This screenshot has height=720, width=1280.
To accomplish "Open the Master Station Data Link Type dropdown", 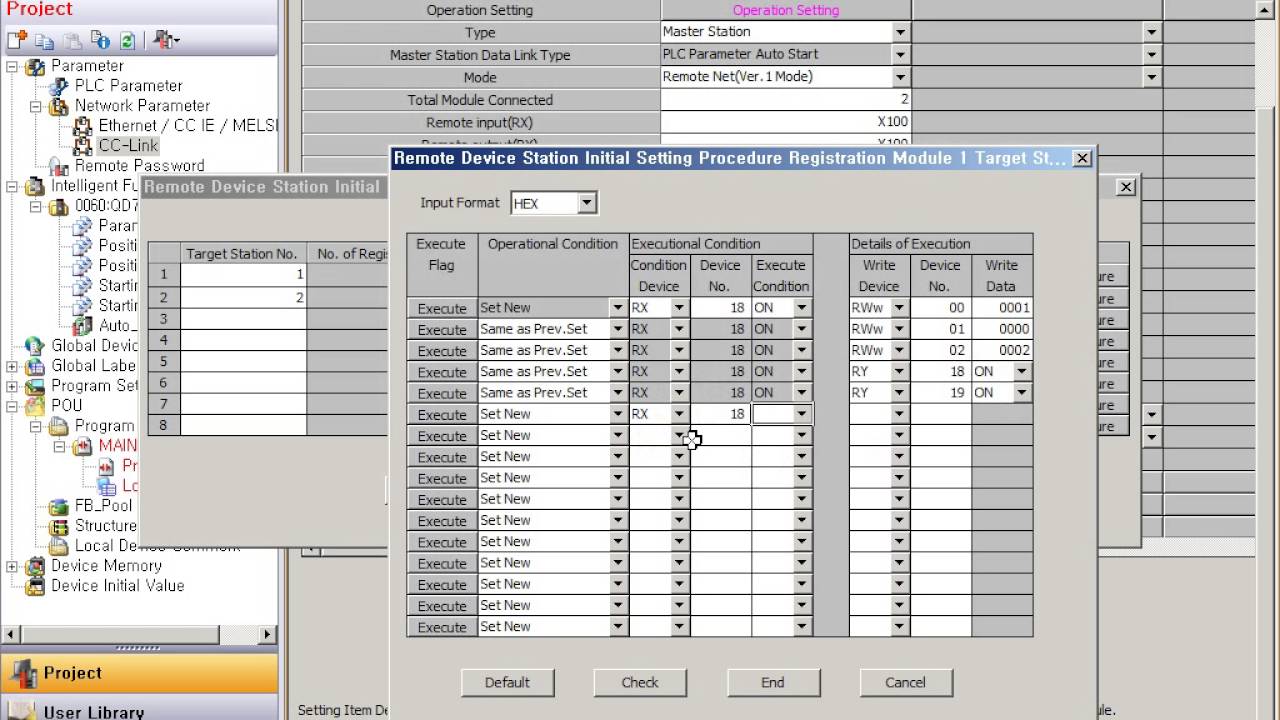I will (900, 55).
